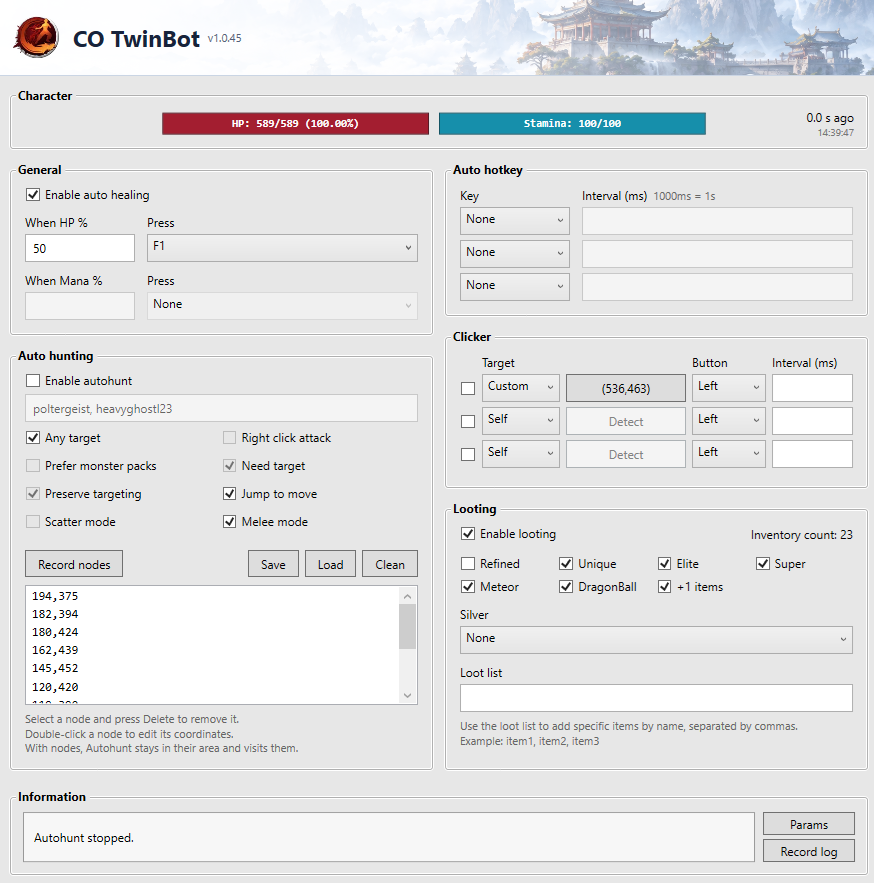Viewport: 874px width, 883px height.
Task: Click scroll-up arrow of node list
Action: [407, 596]
